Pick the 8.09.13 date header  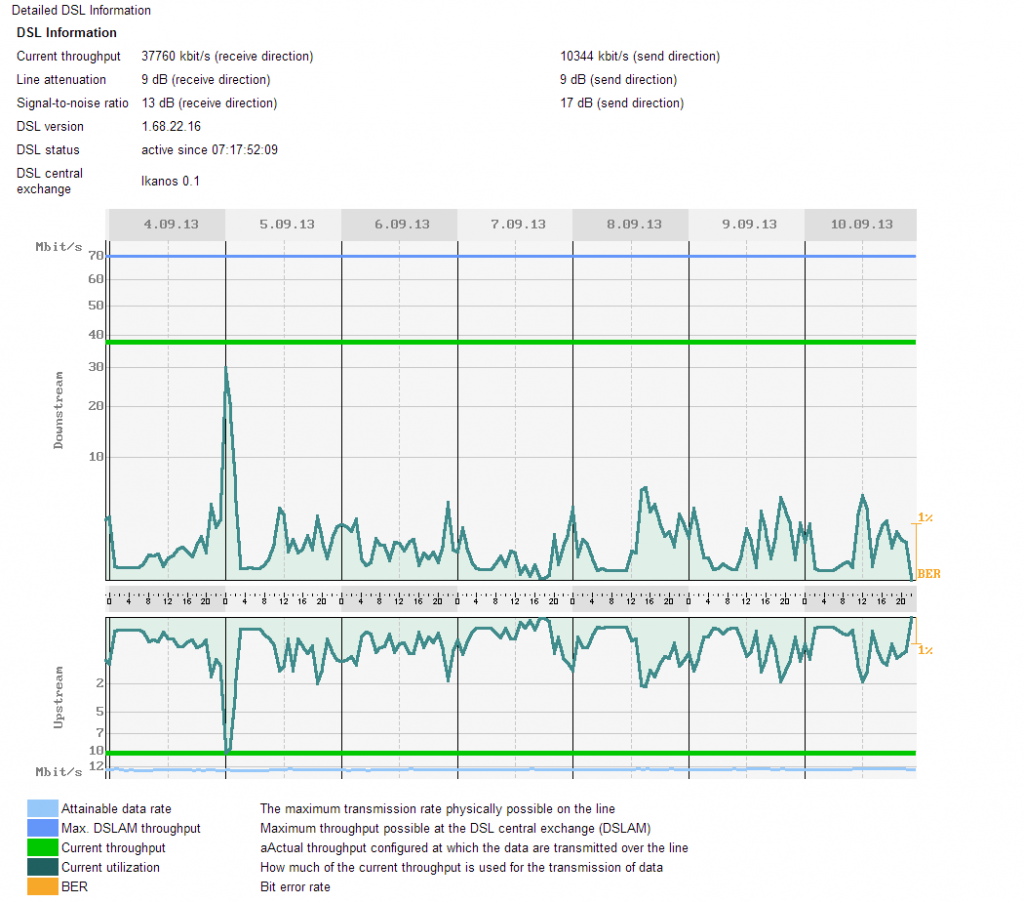point(633,224)
